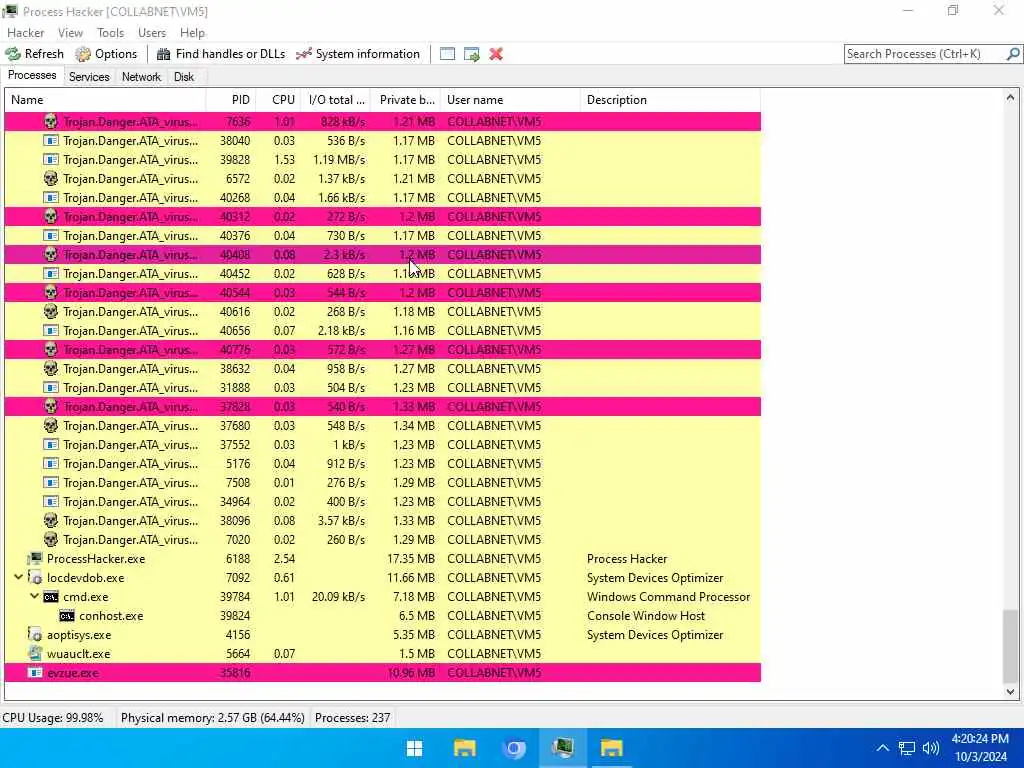
Task: Click window icon of process PID 38040
Action: point(50,140)
